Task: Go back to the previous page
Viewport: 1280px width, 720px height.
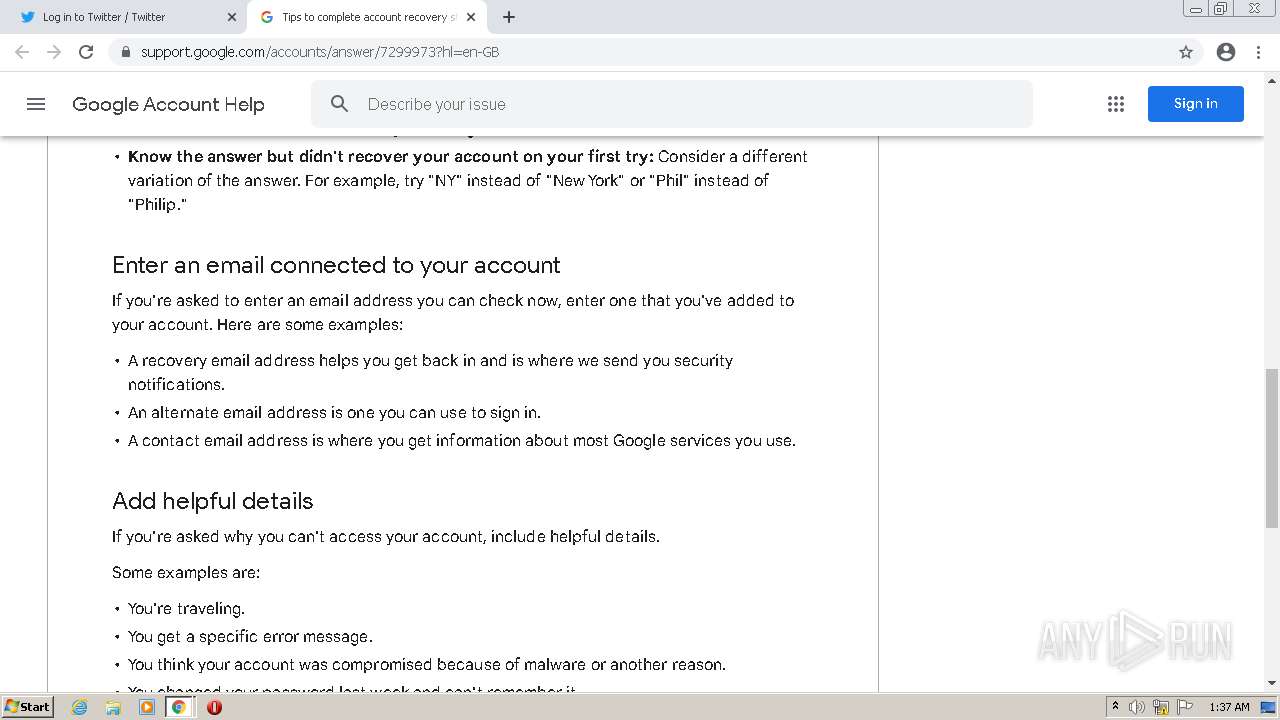Action: point(22,52)
